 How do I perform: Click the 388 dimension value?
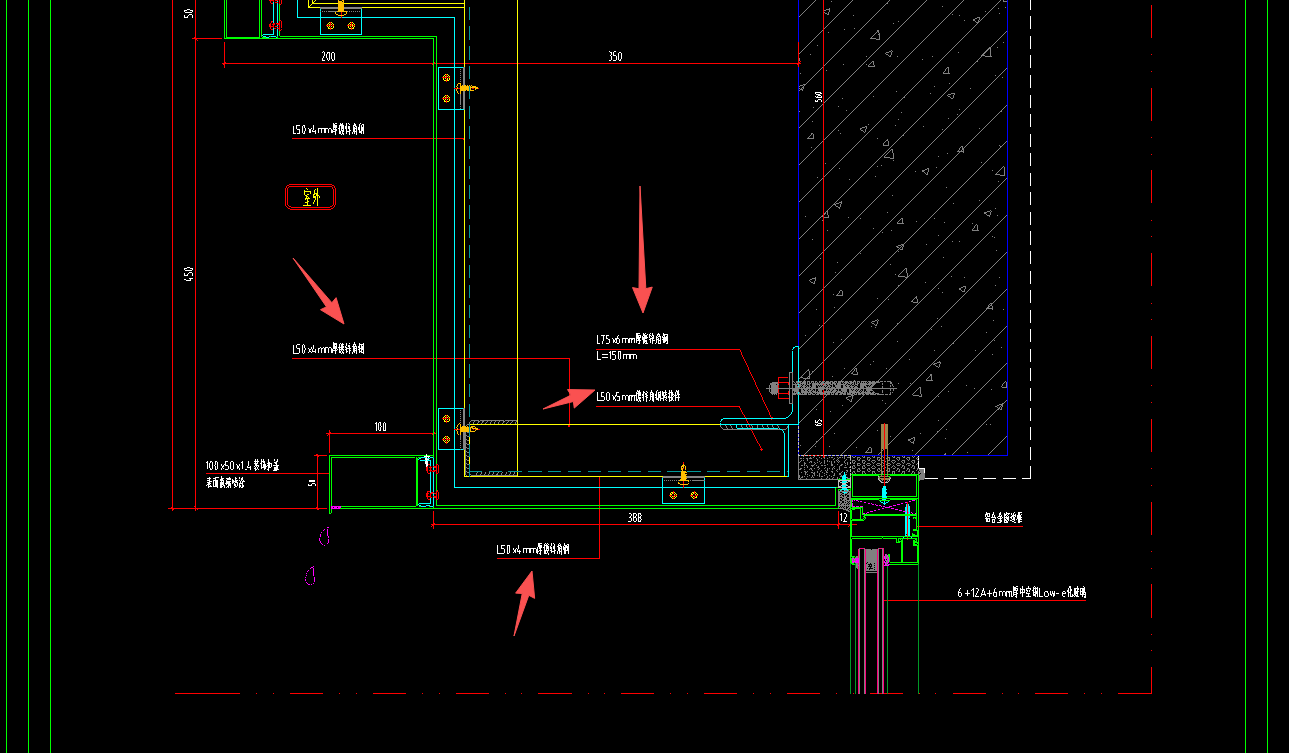[635, 518]
